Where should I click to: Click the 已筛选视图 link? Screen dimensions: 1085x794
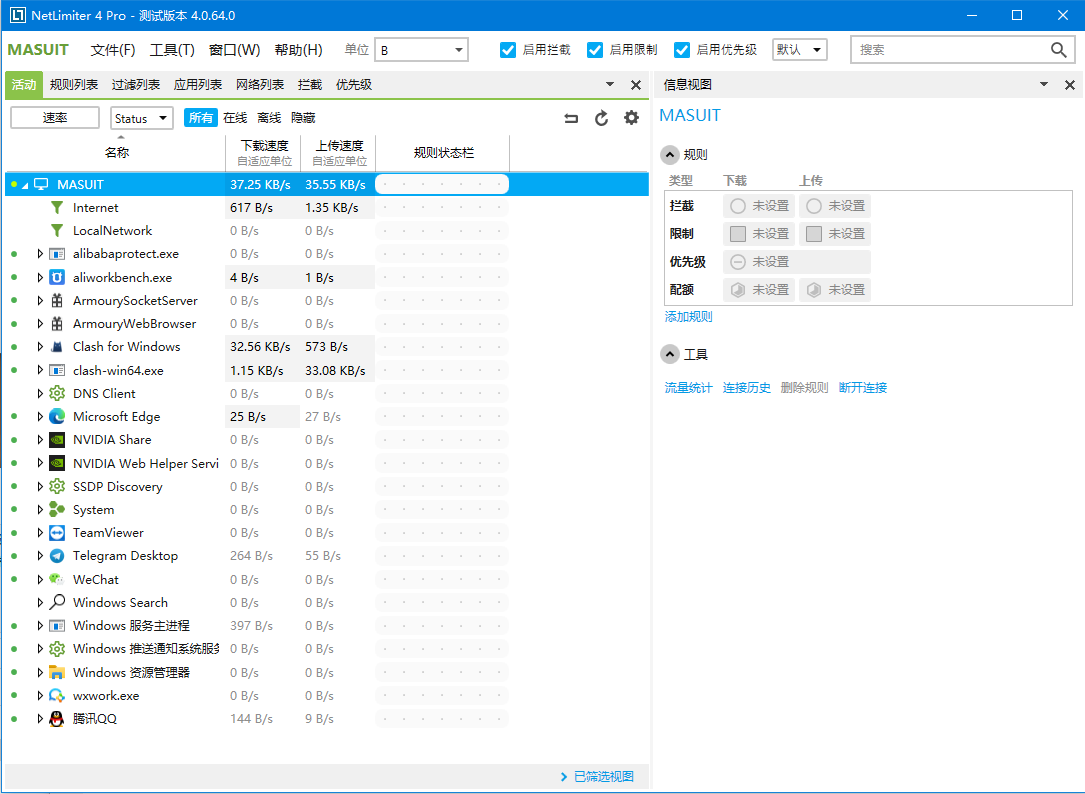pos(603,777)
